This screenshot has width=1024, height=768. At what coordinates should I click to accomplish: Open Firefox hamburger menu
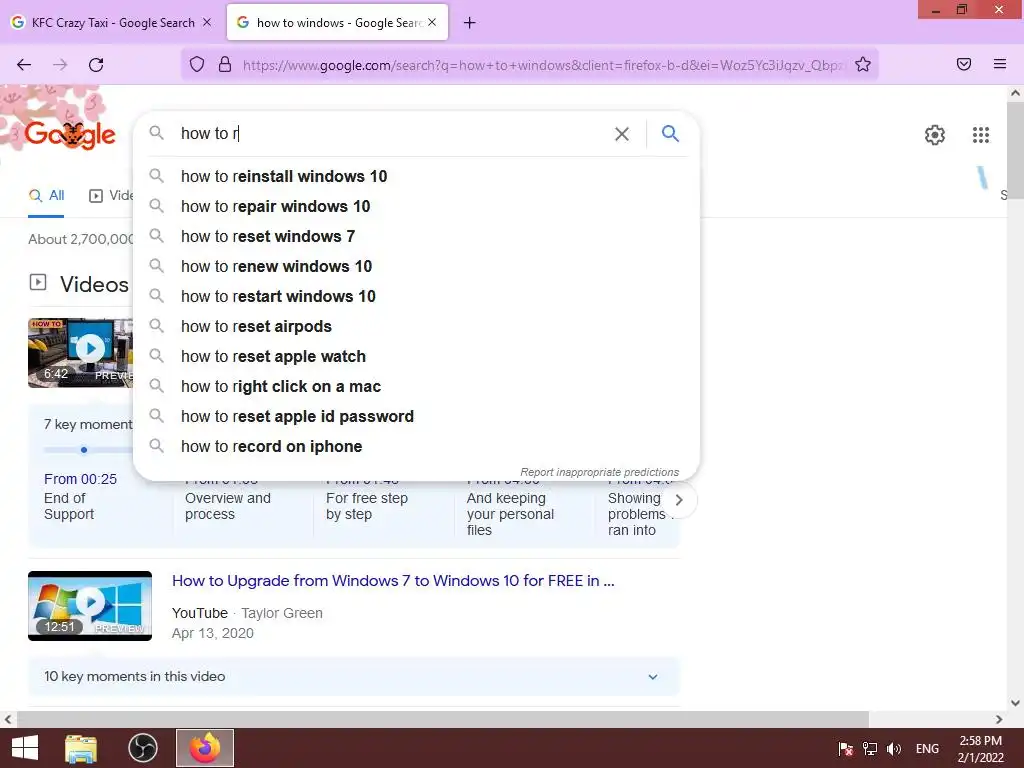click(999, 64)
